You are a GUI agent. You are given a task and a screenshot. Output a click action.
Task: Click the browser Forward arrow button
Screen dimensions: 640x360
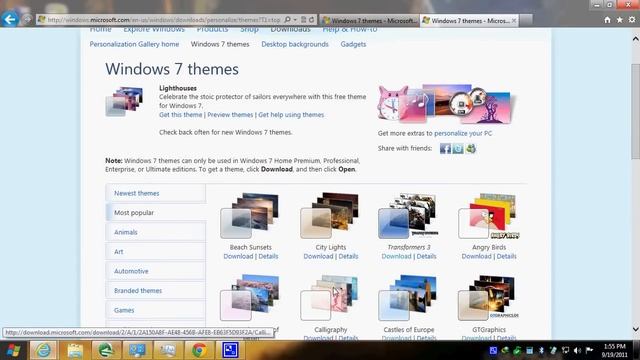pyautogui.click(x=27, y=20)
